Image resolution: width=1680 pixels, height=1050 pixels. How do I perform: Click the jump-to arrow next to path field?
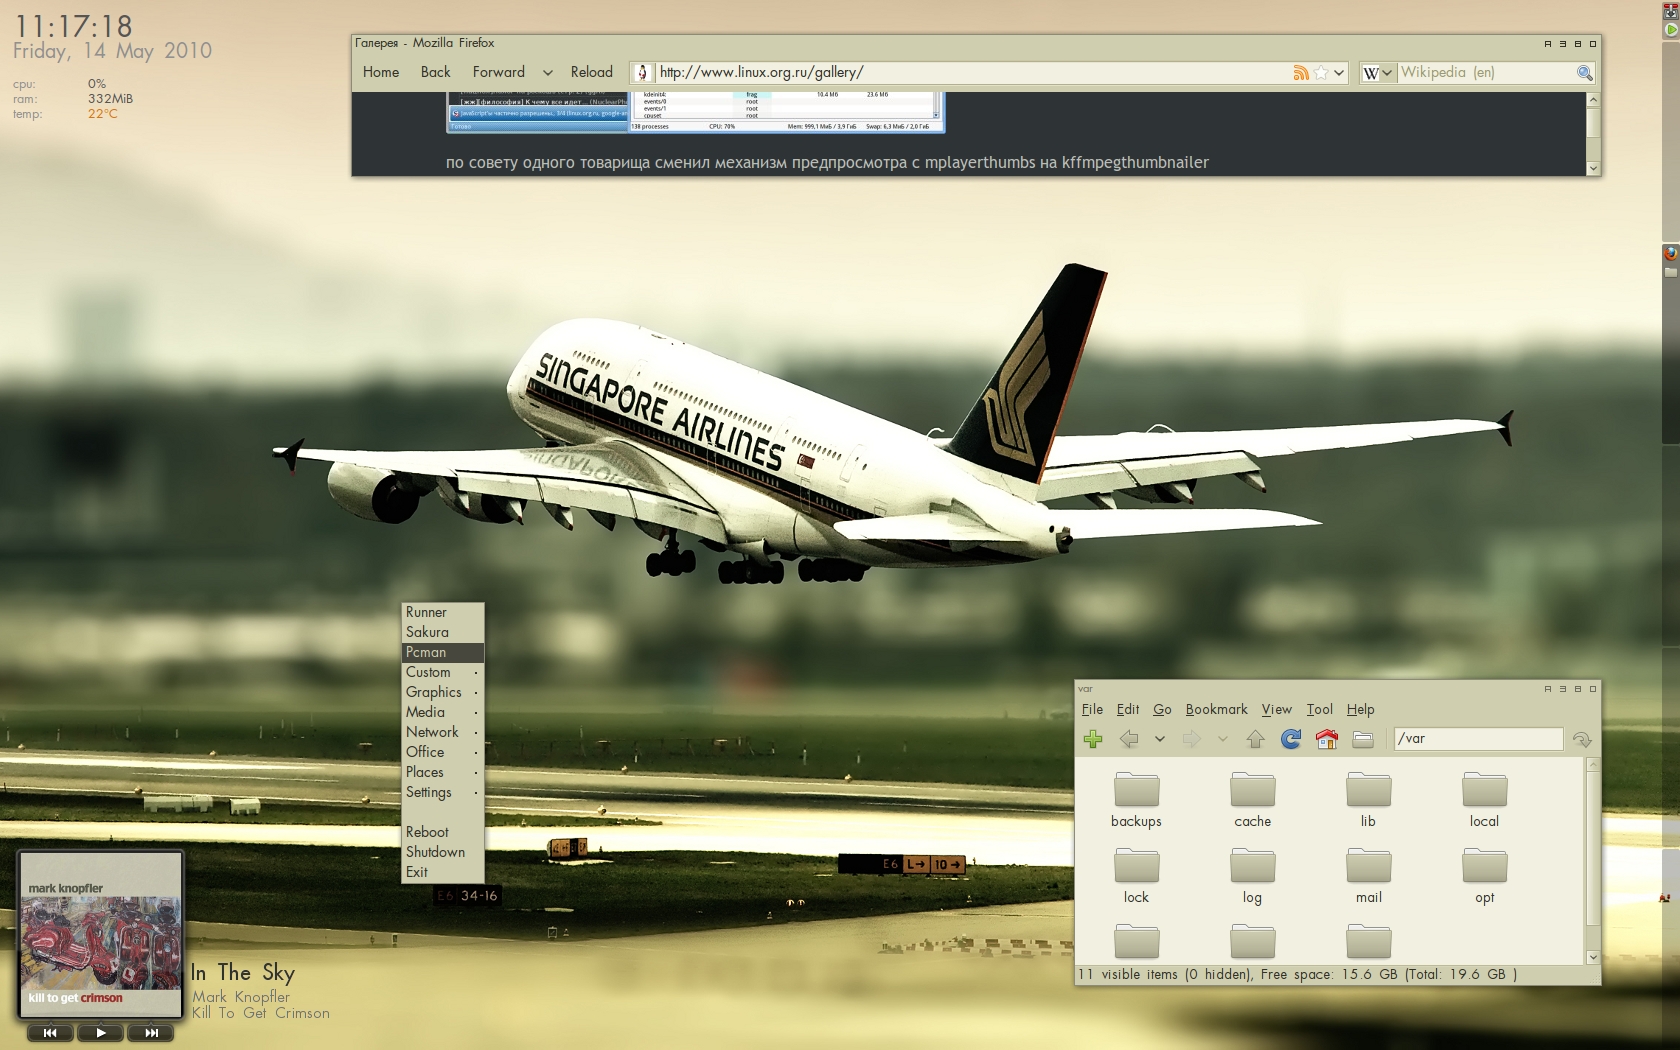[1581, 739]
